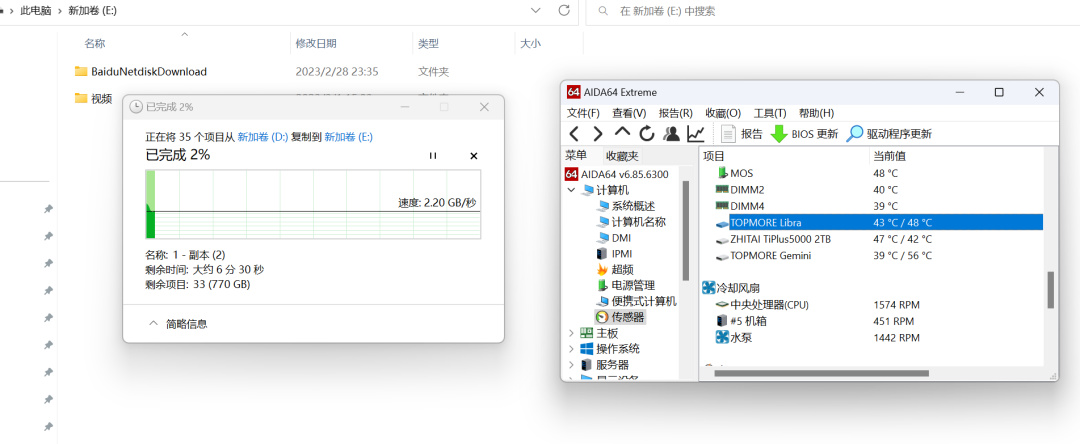Click the 报告 toolbar button in AIDA64
The width and height of the screenshot is (1080, 444).
742,134
